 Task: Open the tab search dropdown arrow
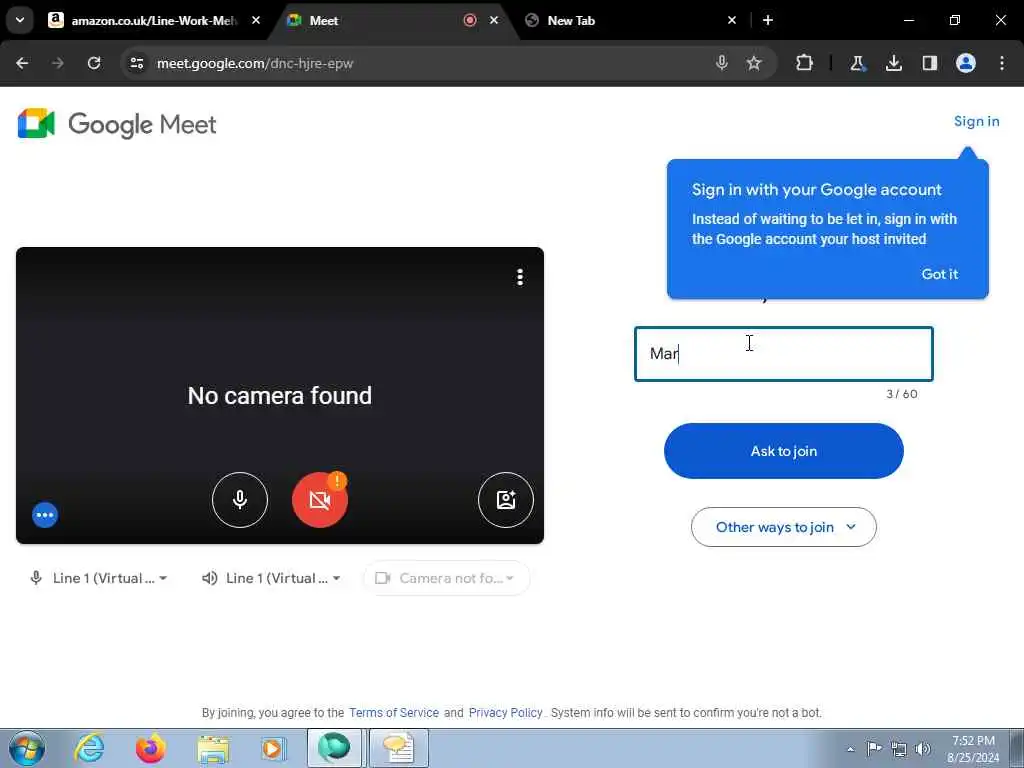point(20,20)
